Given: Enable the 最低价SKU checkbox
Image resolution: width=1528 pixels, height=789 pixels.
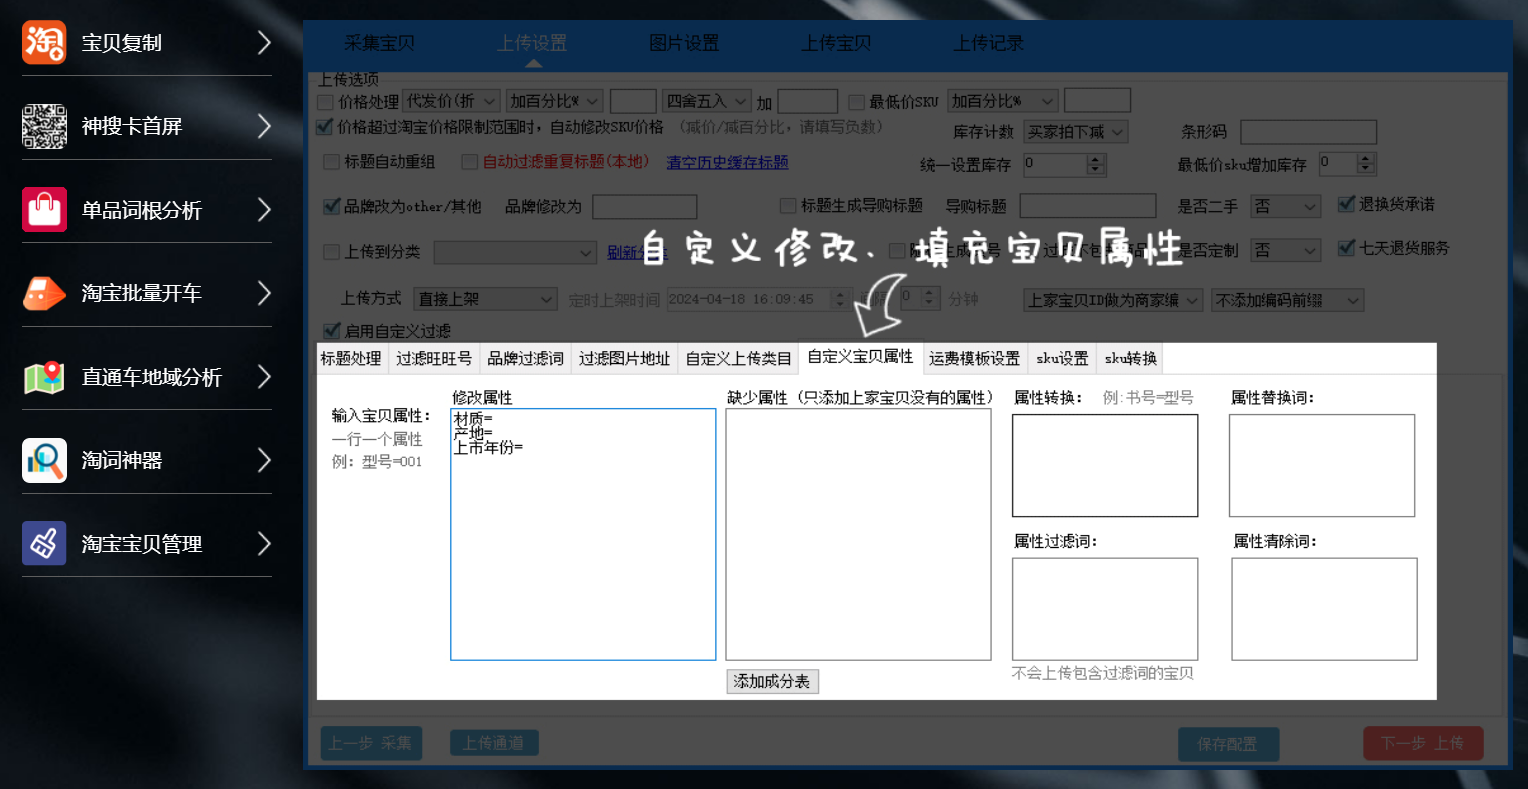Looking at the screenshot, I should click(856, 102).
